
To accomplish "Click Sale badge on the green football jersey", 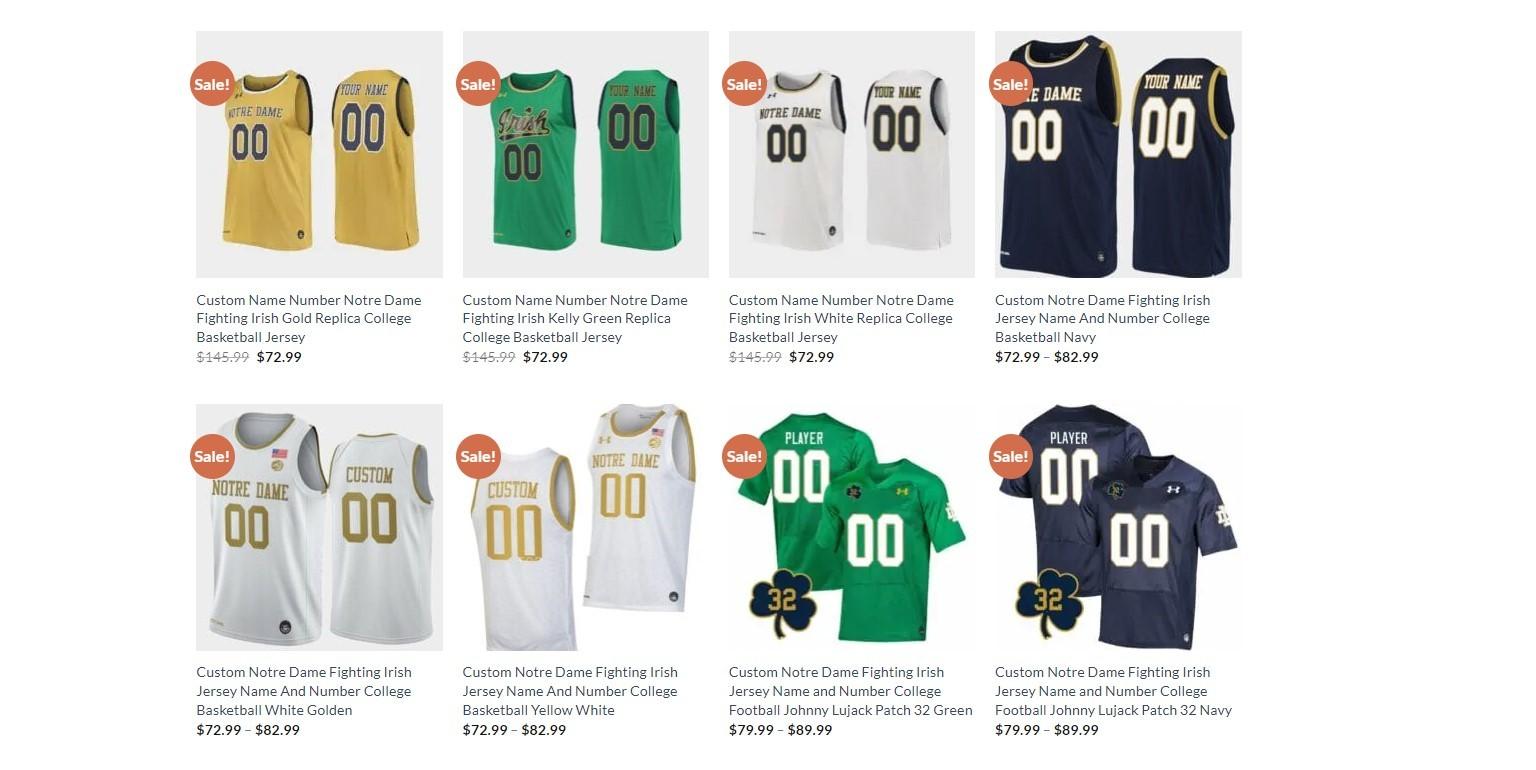I will pos(744,456).
